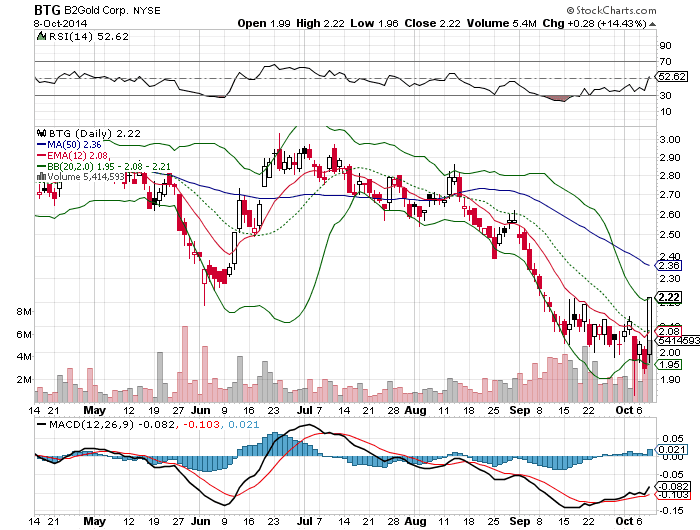
Task: Click the 2.36 MA price tag on axis
Action: [668, 266]
